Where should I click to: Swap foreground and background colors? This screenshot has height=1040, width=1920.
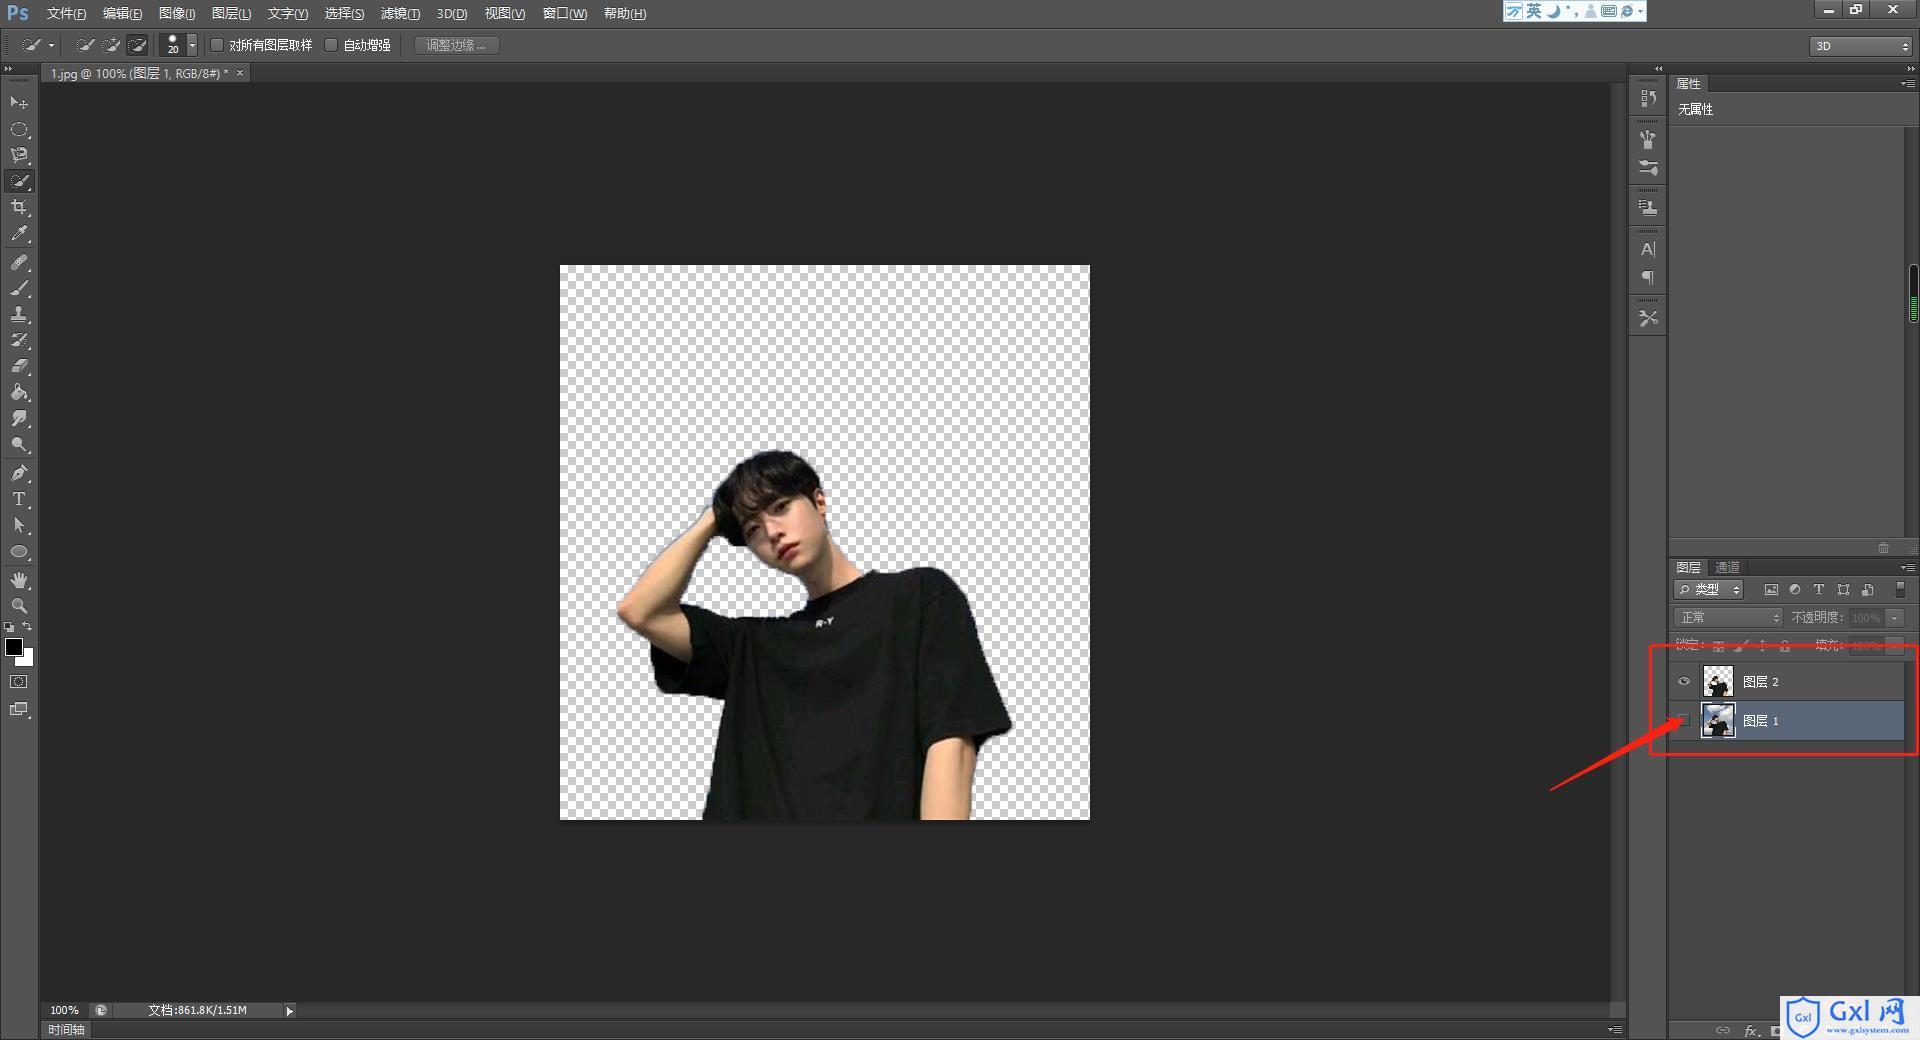[x=28, y=627]
